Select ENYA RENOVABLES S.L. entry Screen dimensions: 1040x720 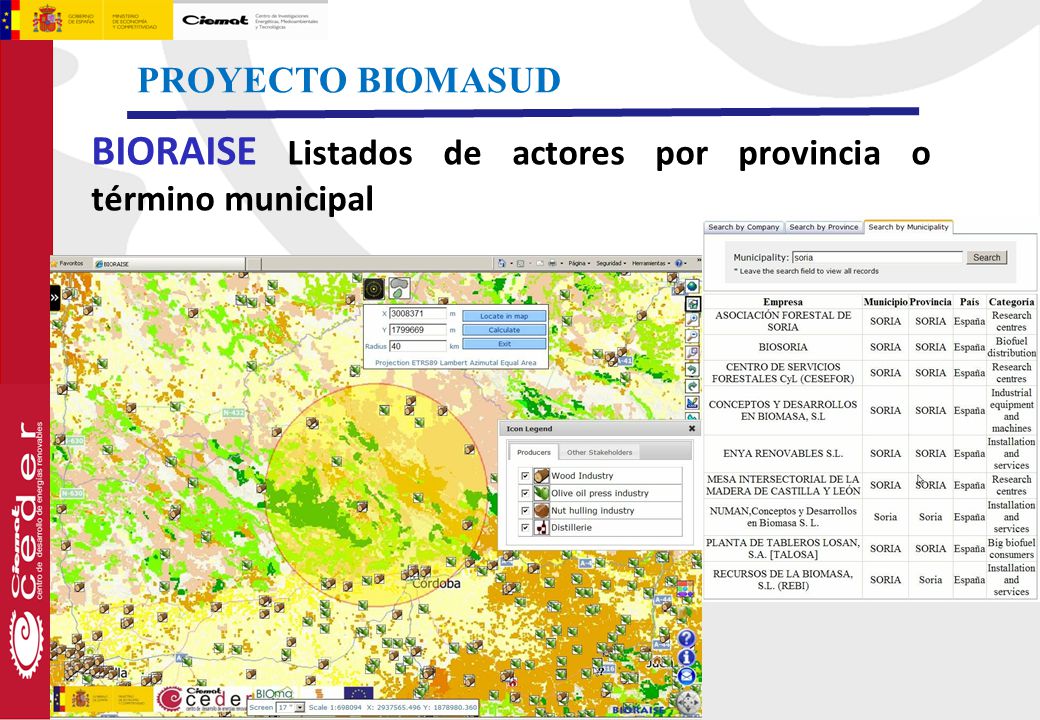(783, 453)
